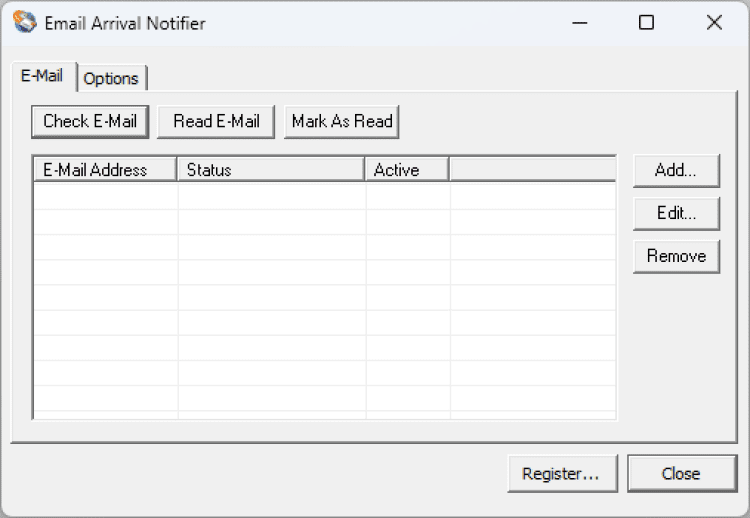Click the Edit... button

pos(676,213)
